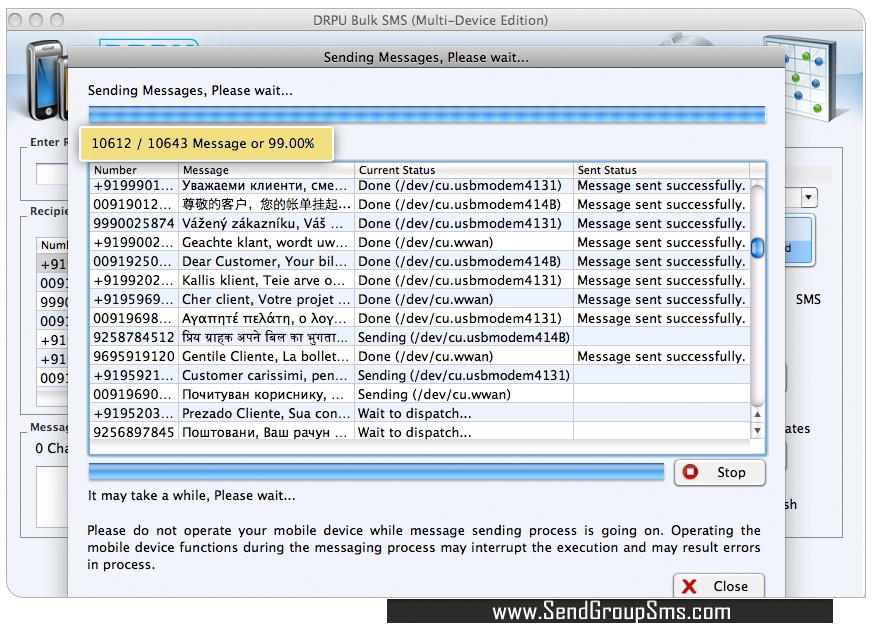Click the scrollbar down arrow in message list
The height and width of the screenshot is (624, 872).
[x=757, y=430]
